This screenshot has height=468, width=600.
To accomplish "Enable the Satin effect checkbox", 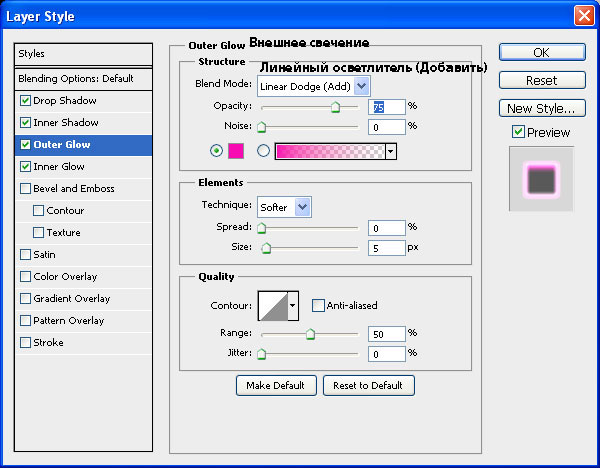I will point(25,254).
